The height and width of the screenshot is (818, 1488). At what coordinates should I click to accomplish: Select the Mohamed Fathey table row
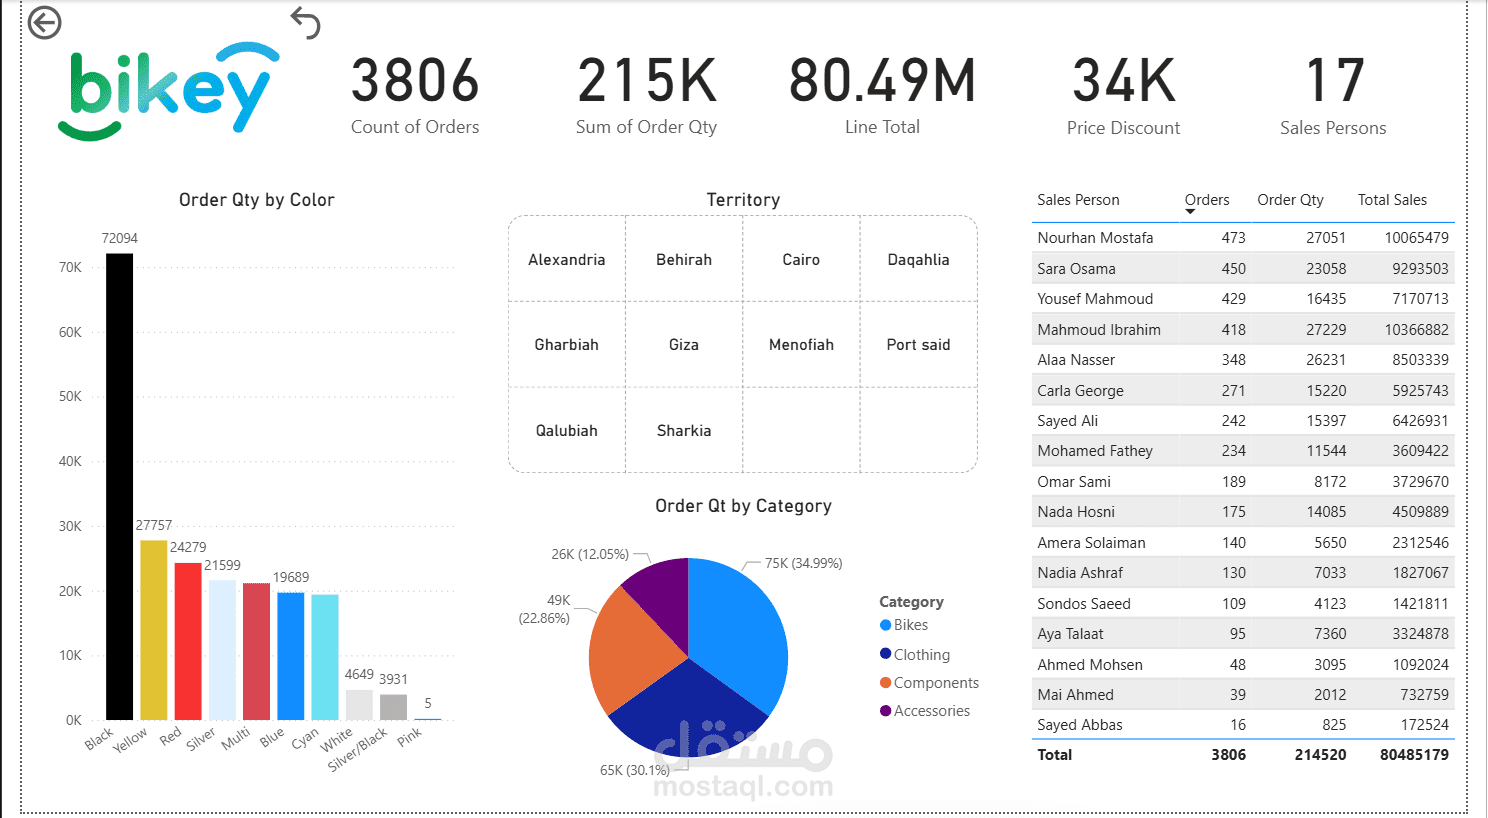(x=1243, y=451)
